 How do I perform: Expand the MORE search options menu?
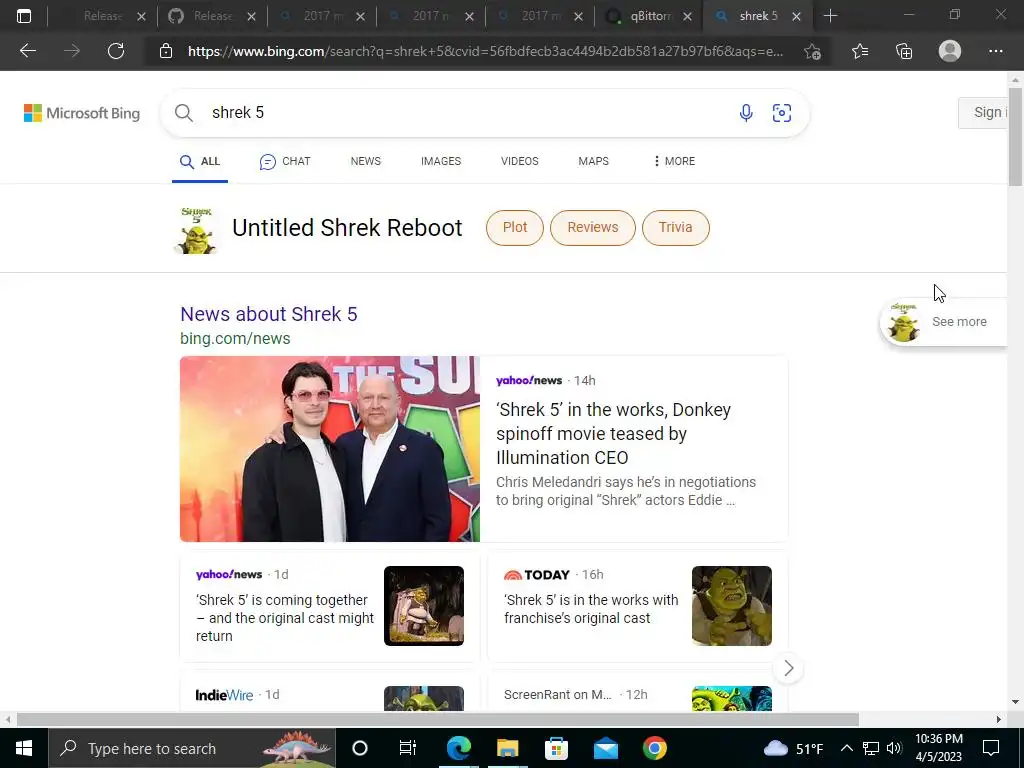tap(674, 161)
